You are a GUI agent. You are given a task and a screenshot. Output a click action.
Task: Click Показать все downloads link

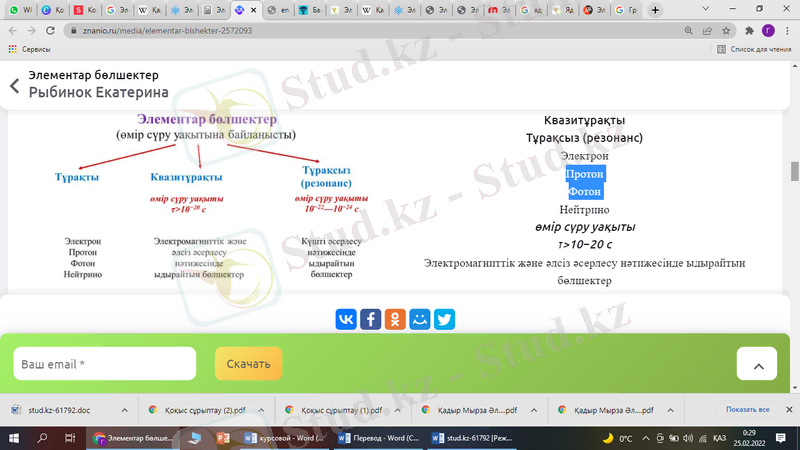pos(747,409)
